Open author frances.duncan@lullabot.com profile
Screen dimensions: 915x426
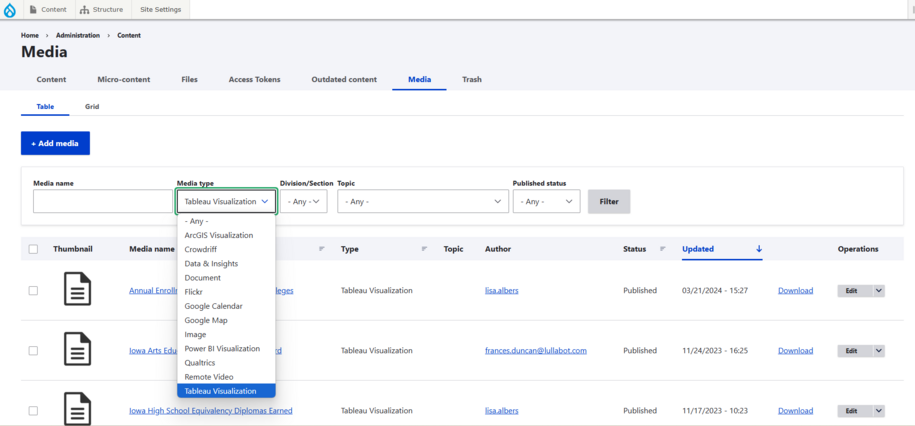click(x=536, y=351)
